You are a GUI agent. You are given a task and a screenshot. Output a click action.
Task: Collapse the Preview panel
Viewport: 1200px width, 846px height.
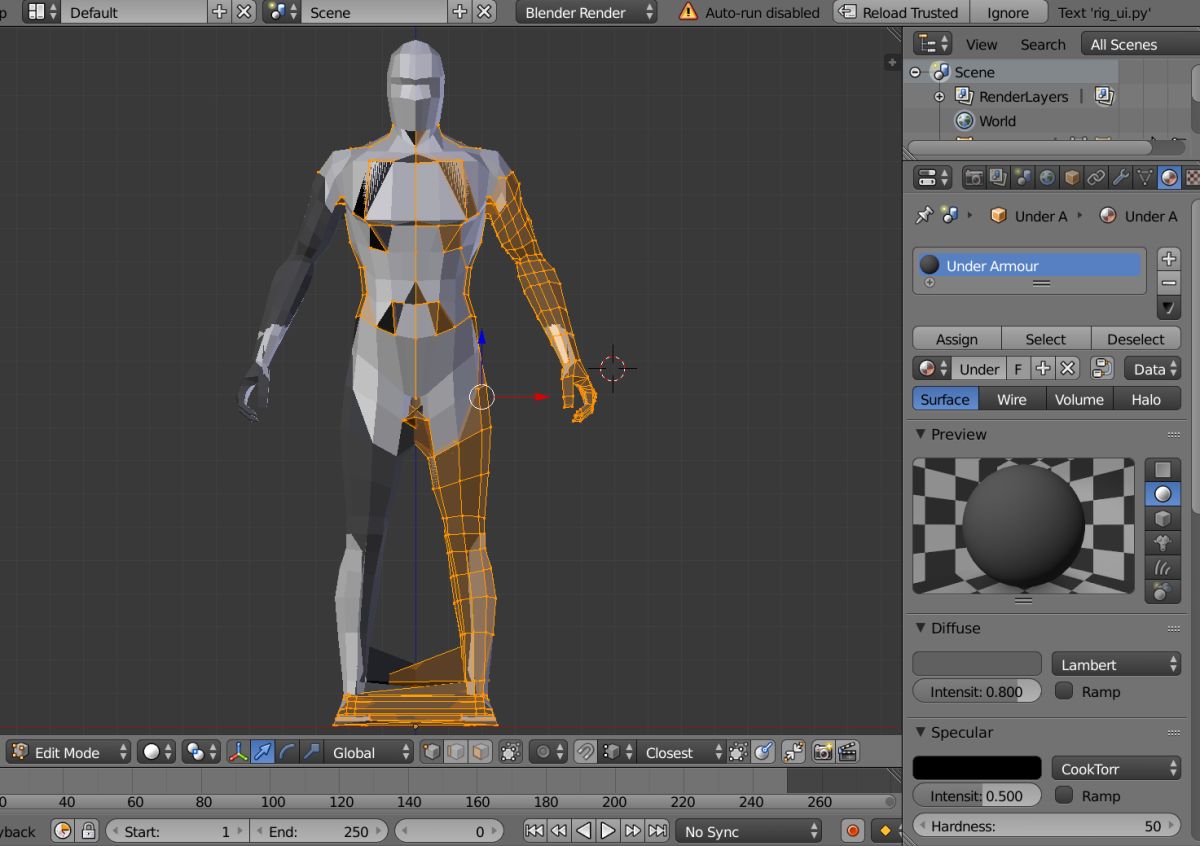pos(921,435)
